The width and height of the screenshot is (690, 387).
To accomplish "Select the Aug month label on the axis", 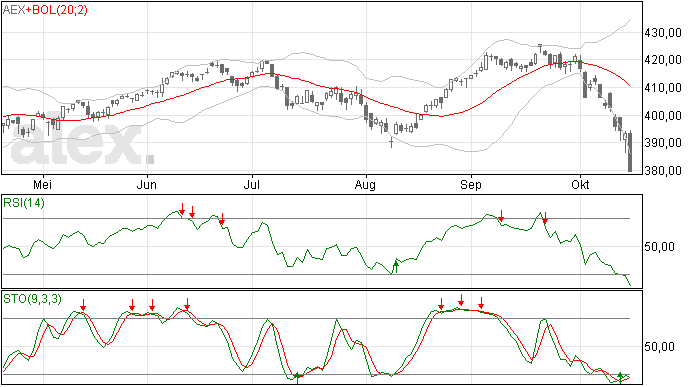I will [x=365, y=184].
